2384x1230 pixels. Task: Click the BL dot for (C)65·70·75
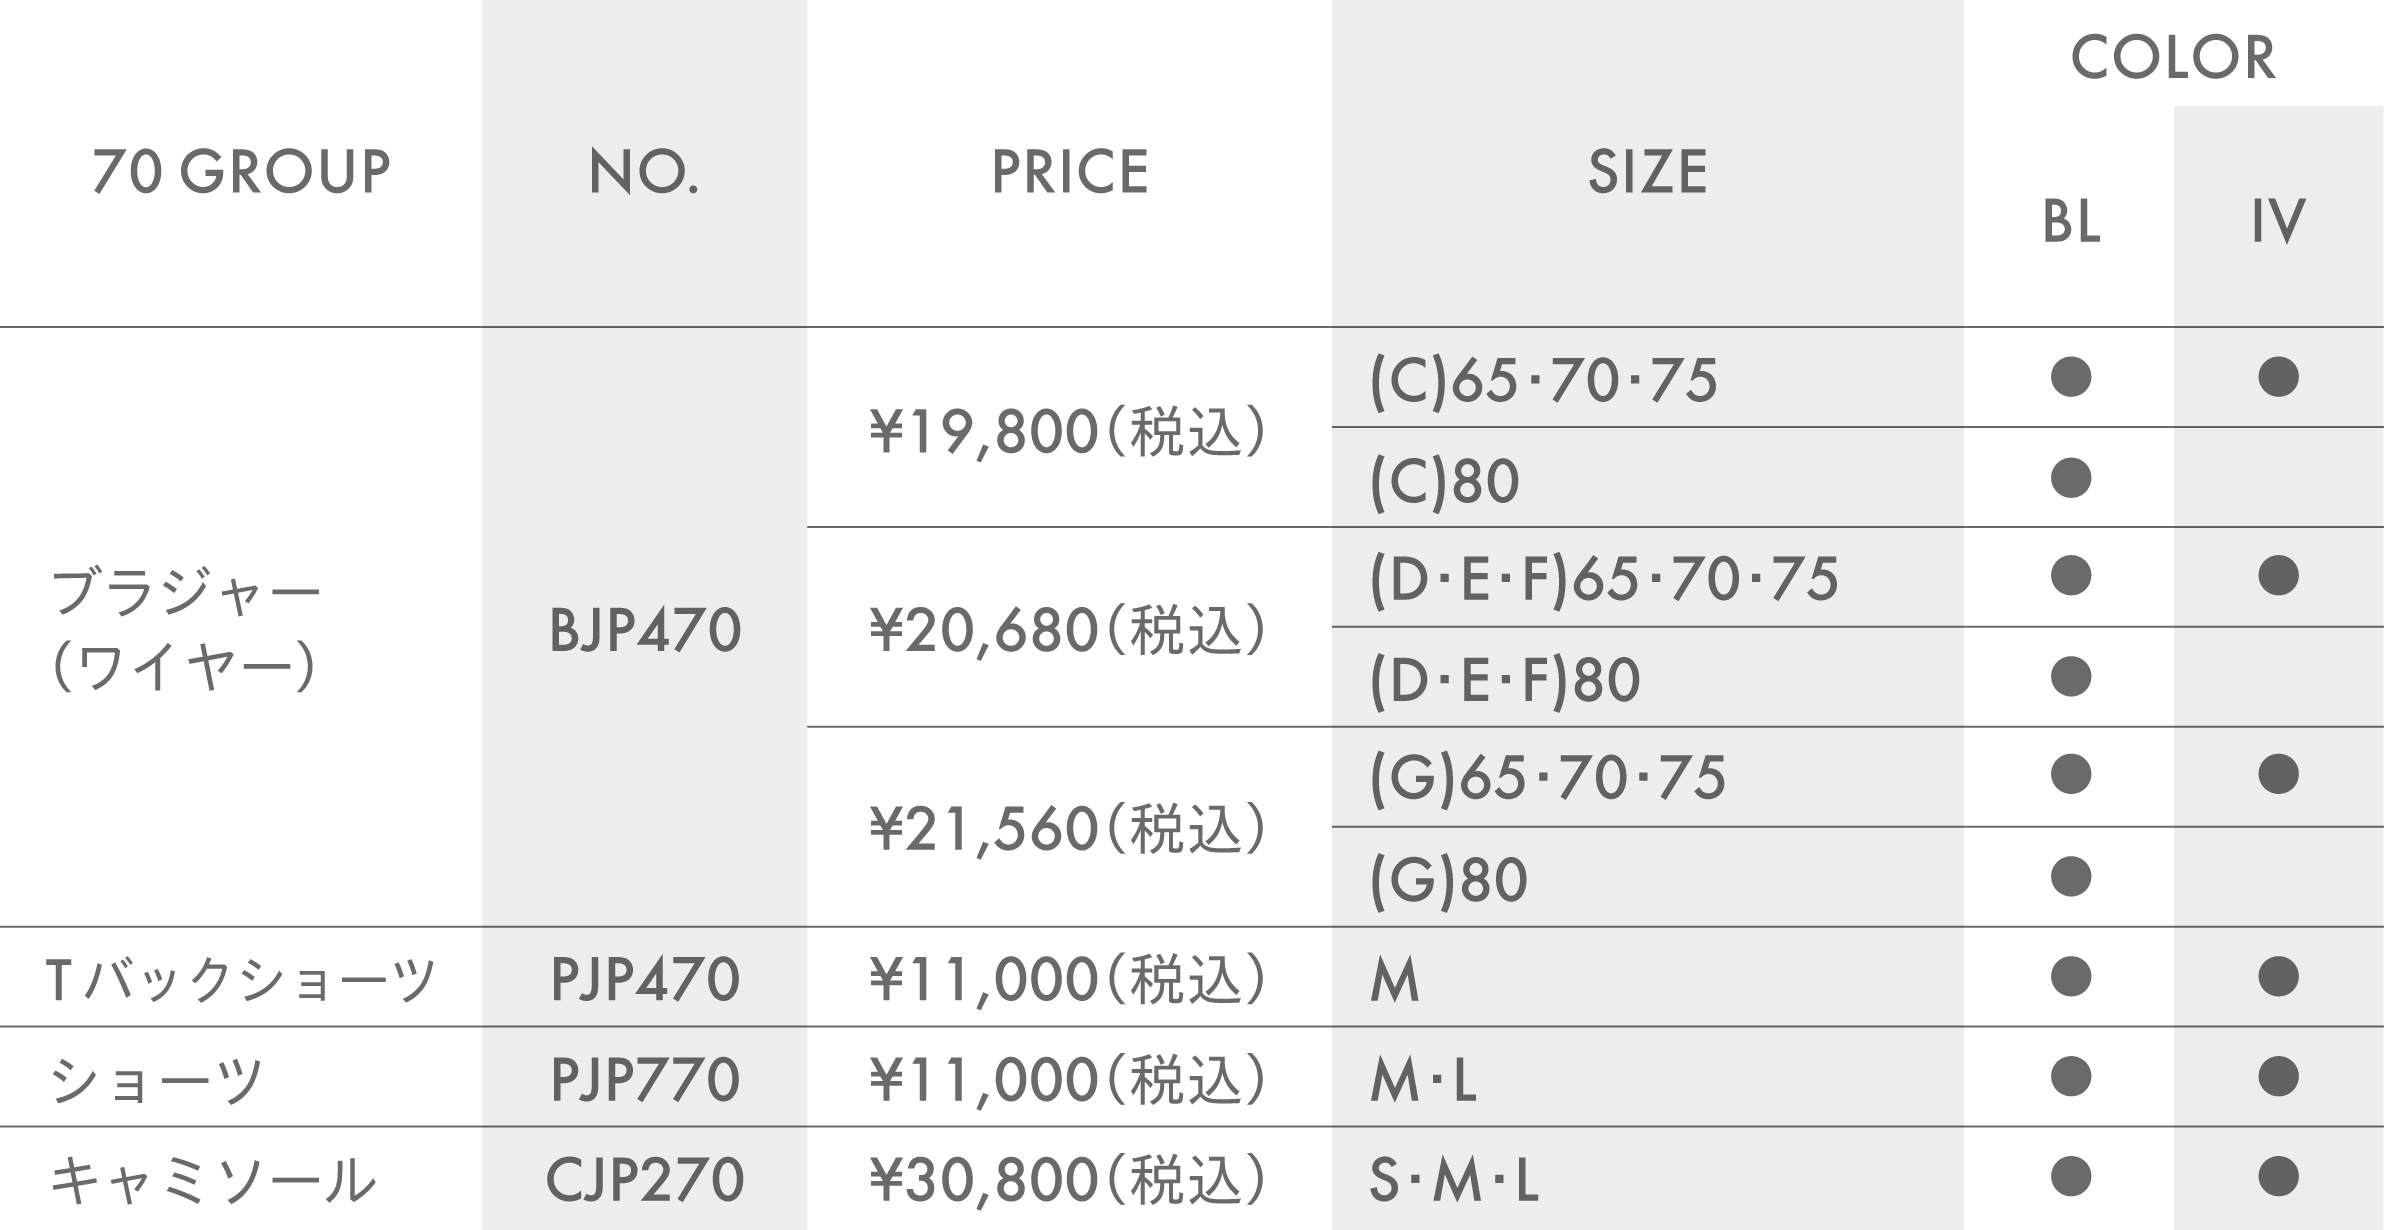pos(2070,377)
